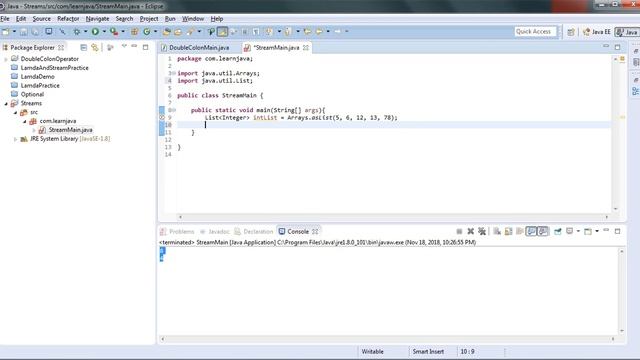Click the Run Last Tool (External Tools) icon

[114, 31]
